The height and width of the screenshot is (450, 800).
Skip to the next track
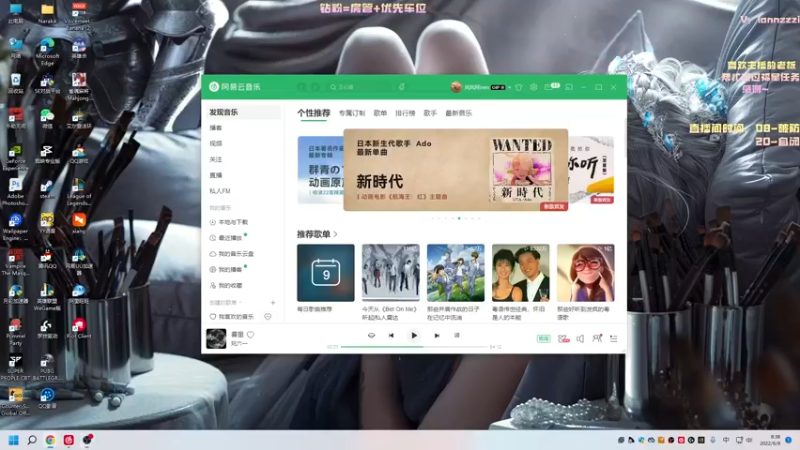[x=437, y=335]
